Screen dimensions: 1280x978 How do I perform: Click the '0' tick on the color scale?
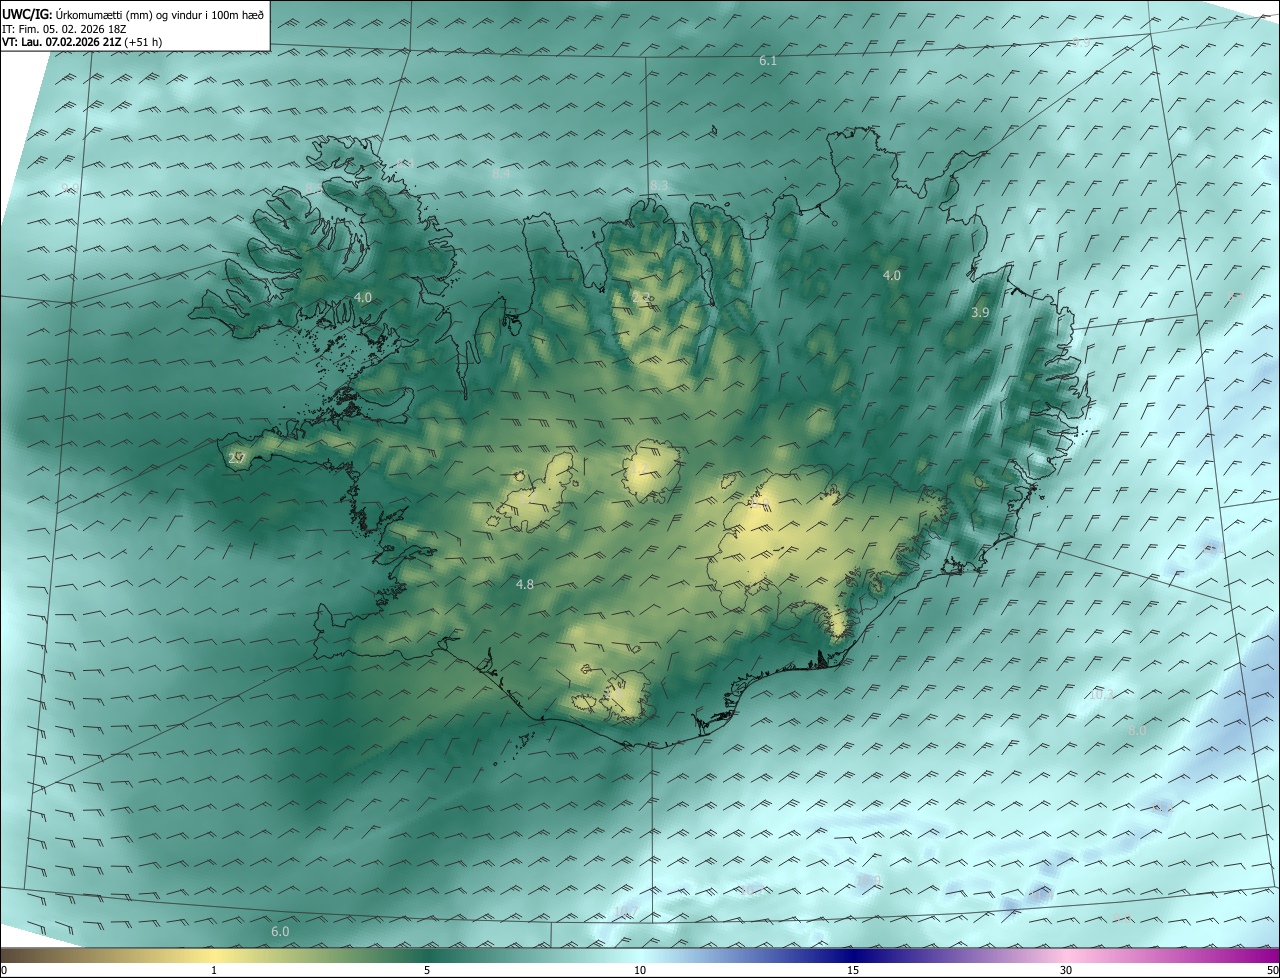click(4, 971)
